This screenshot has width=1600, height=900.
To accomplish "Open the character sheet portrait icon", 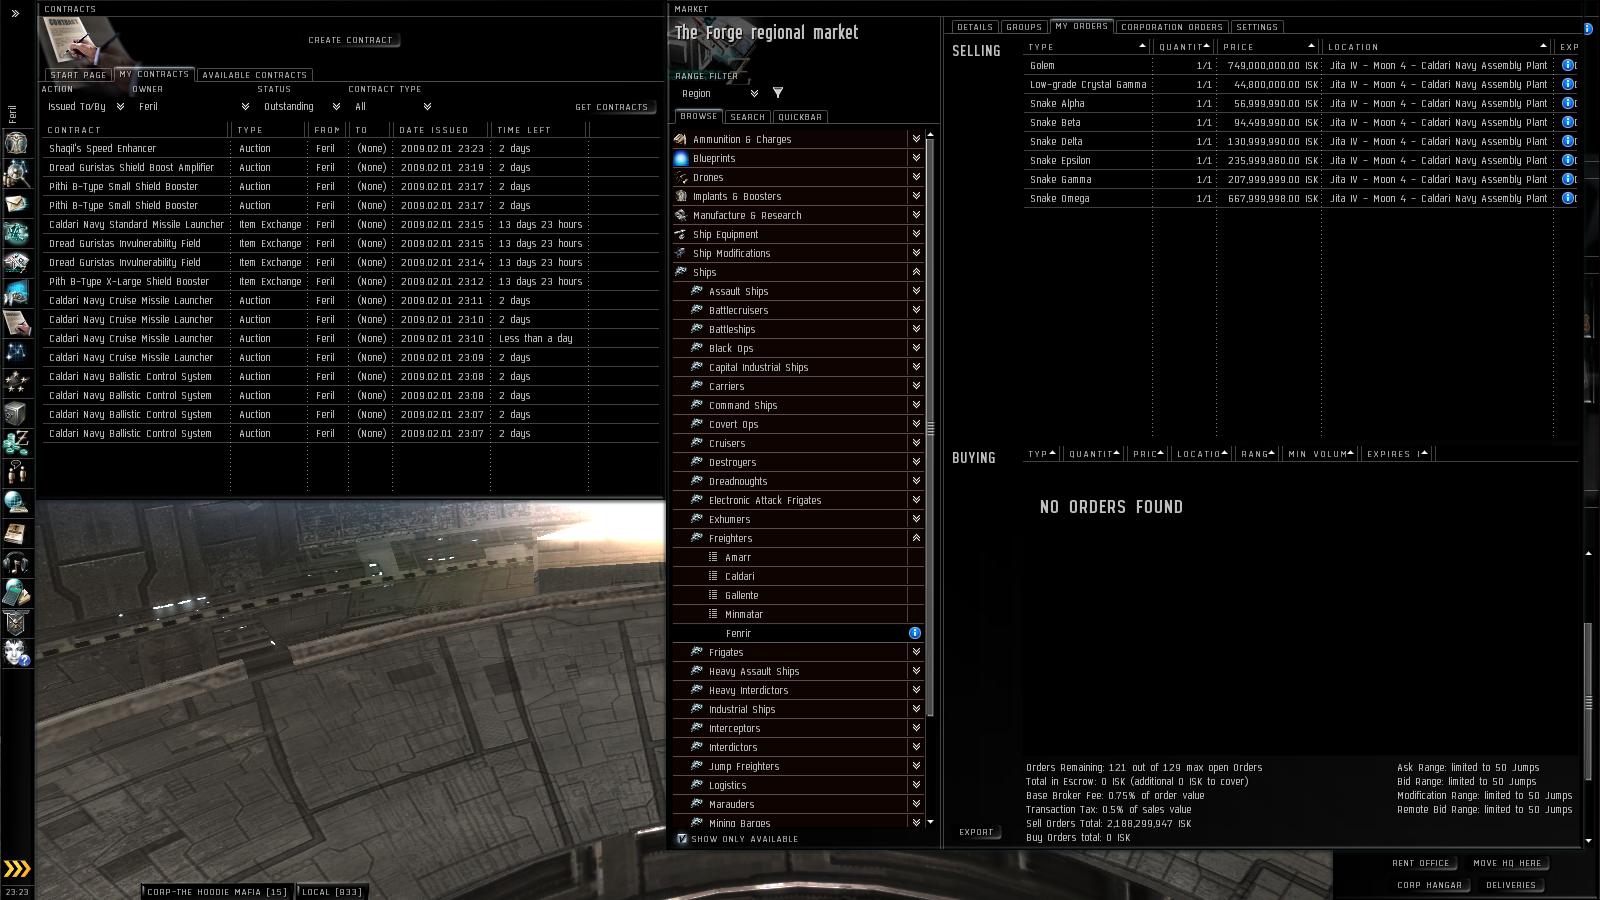I will (16, 142).
